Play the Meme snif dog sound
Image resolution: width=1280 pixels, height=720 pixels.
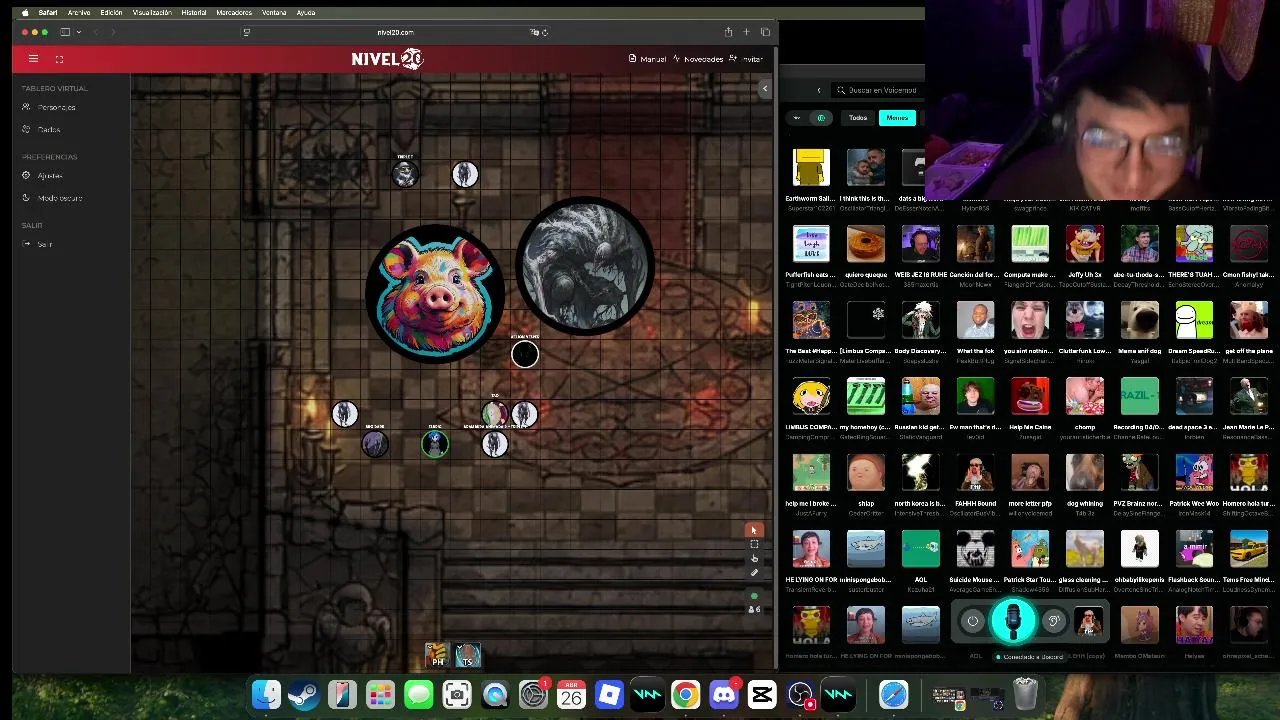(x=1140, y=320)
